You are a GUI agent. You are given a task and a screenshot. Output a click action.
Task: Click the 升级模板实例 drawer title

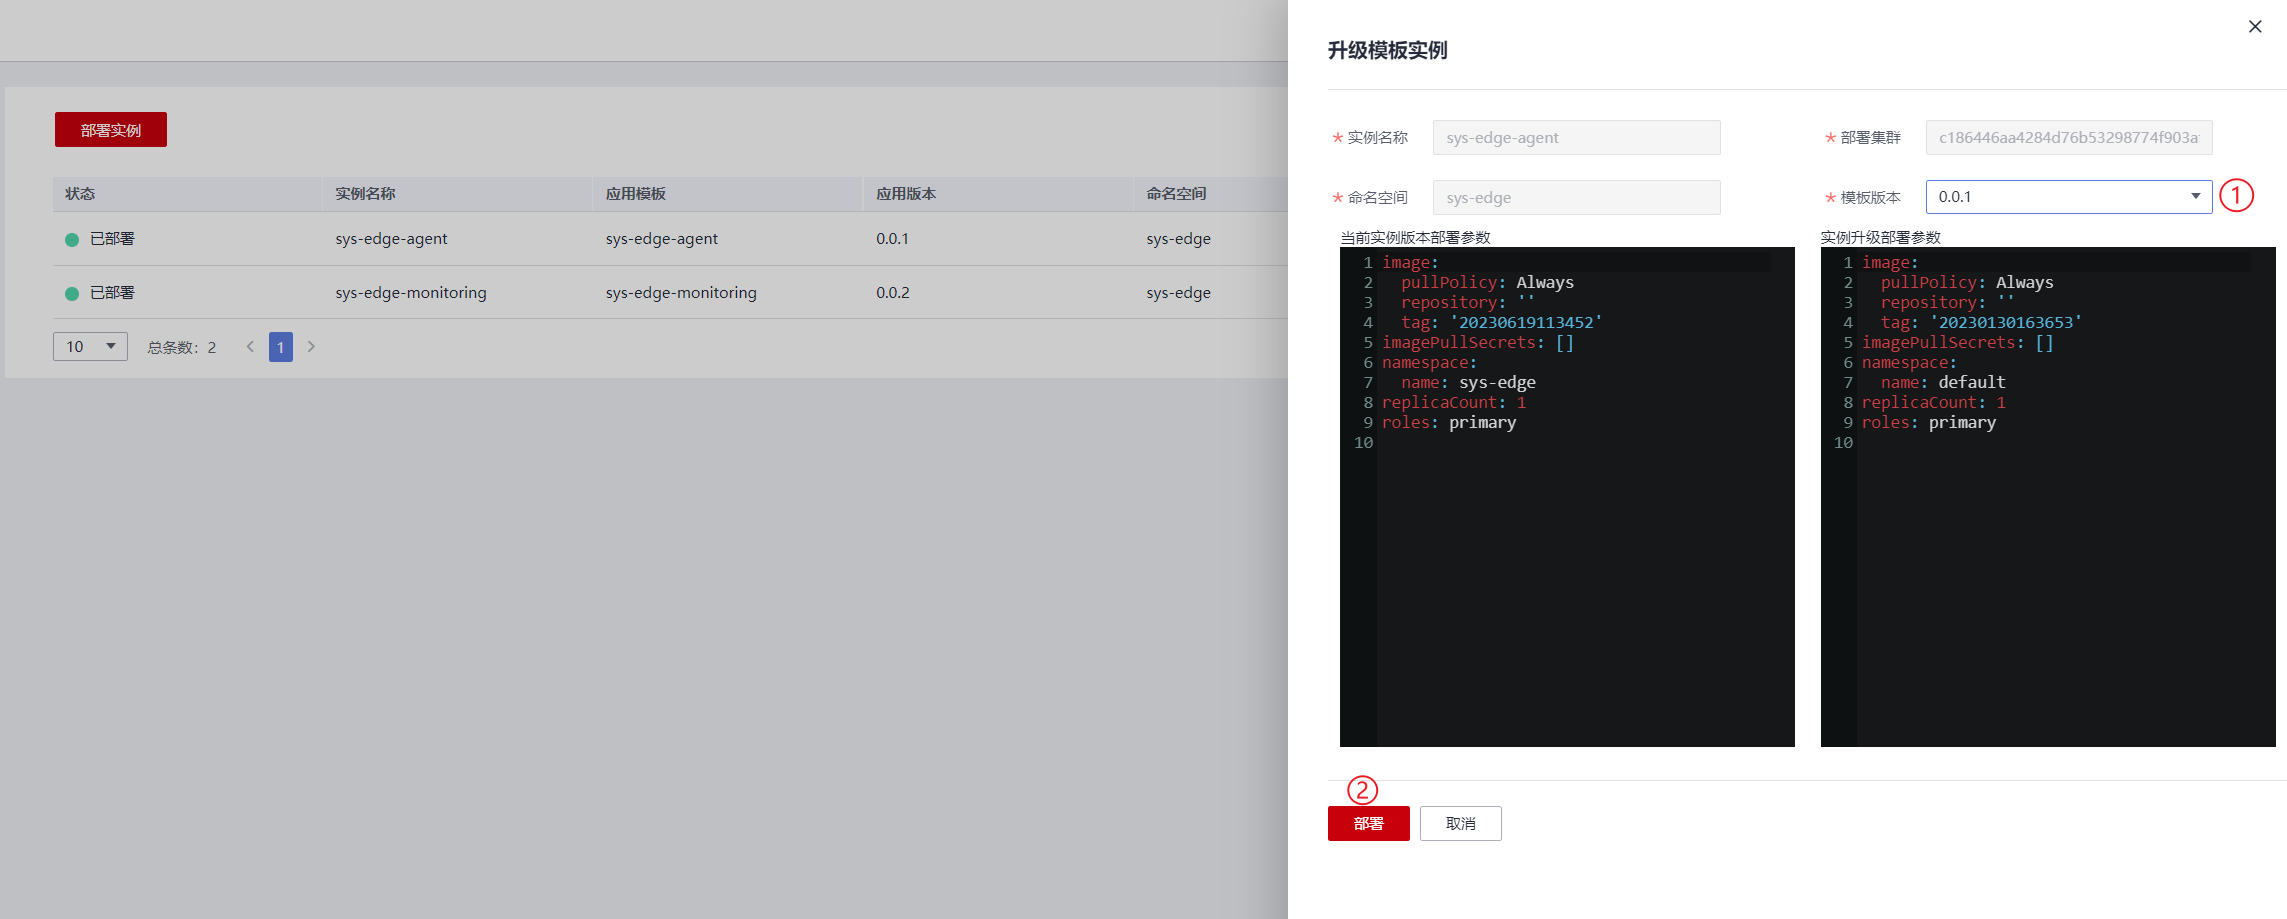[1387, 51]
